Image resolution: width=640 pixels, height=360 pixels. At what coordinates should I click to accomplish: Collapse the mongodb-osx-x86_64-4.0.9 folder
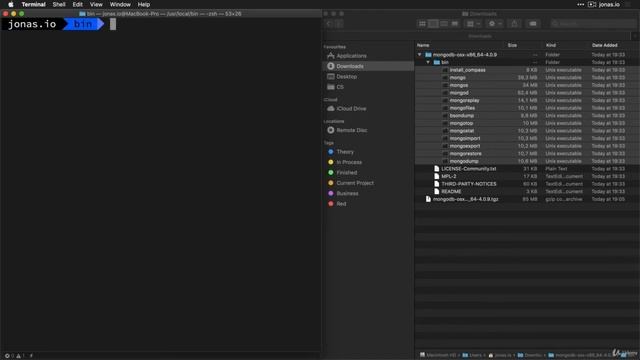point(419,54)
